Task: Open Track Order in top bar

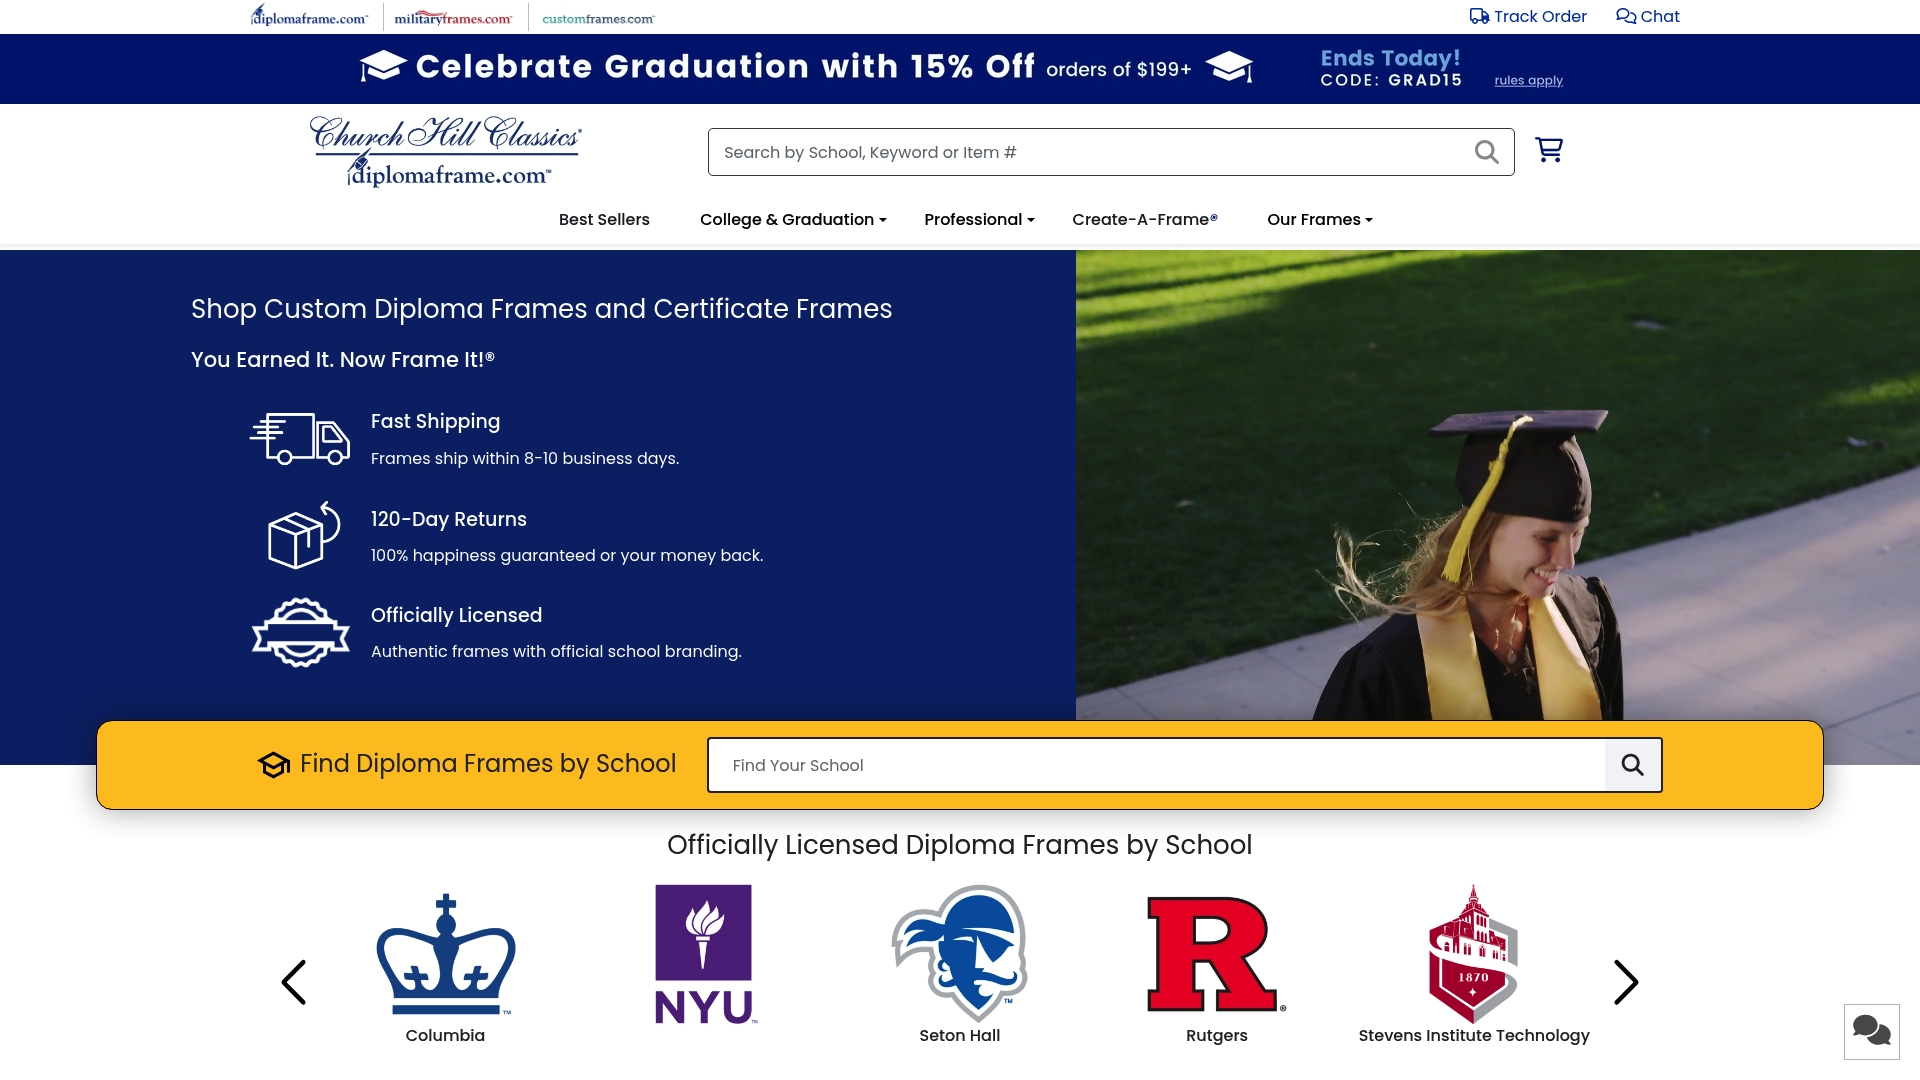Action: pyautogui.click(x=1528, y=16)
